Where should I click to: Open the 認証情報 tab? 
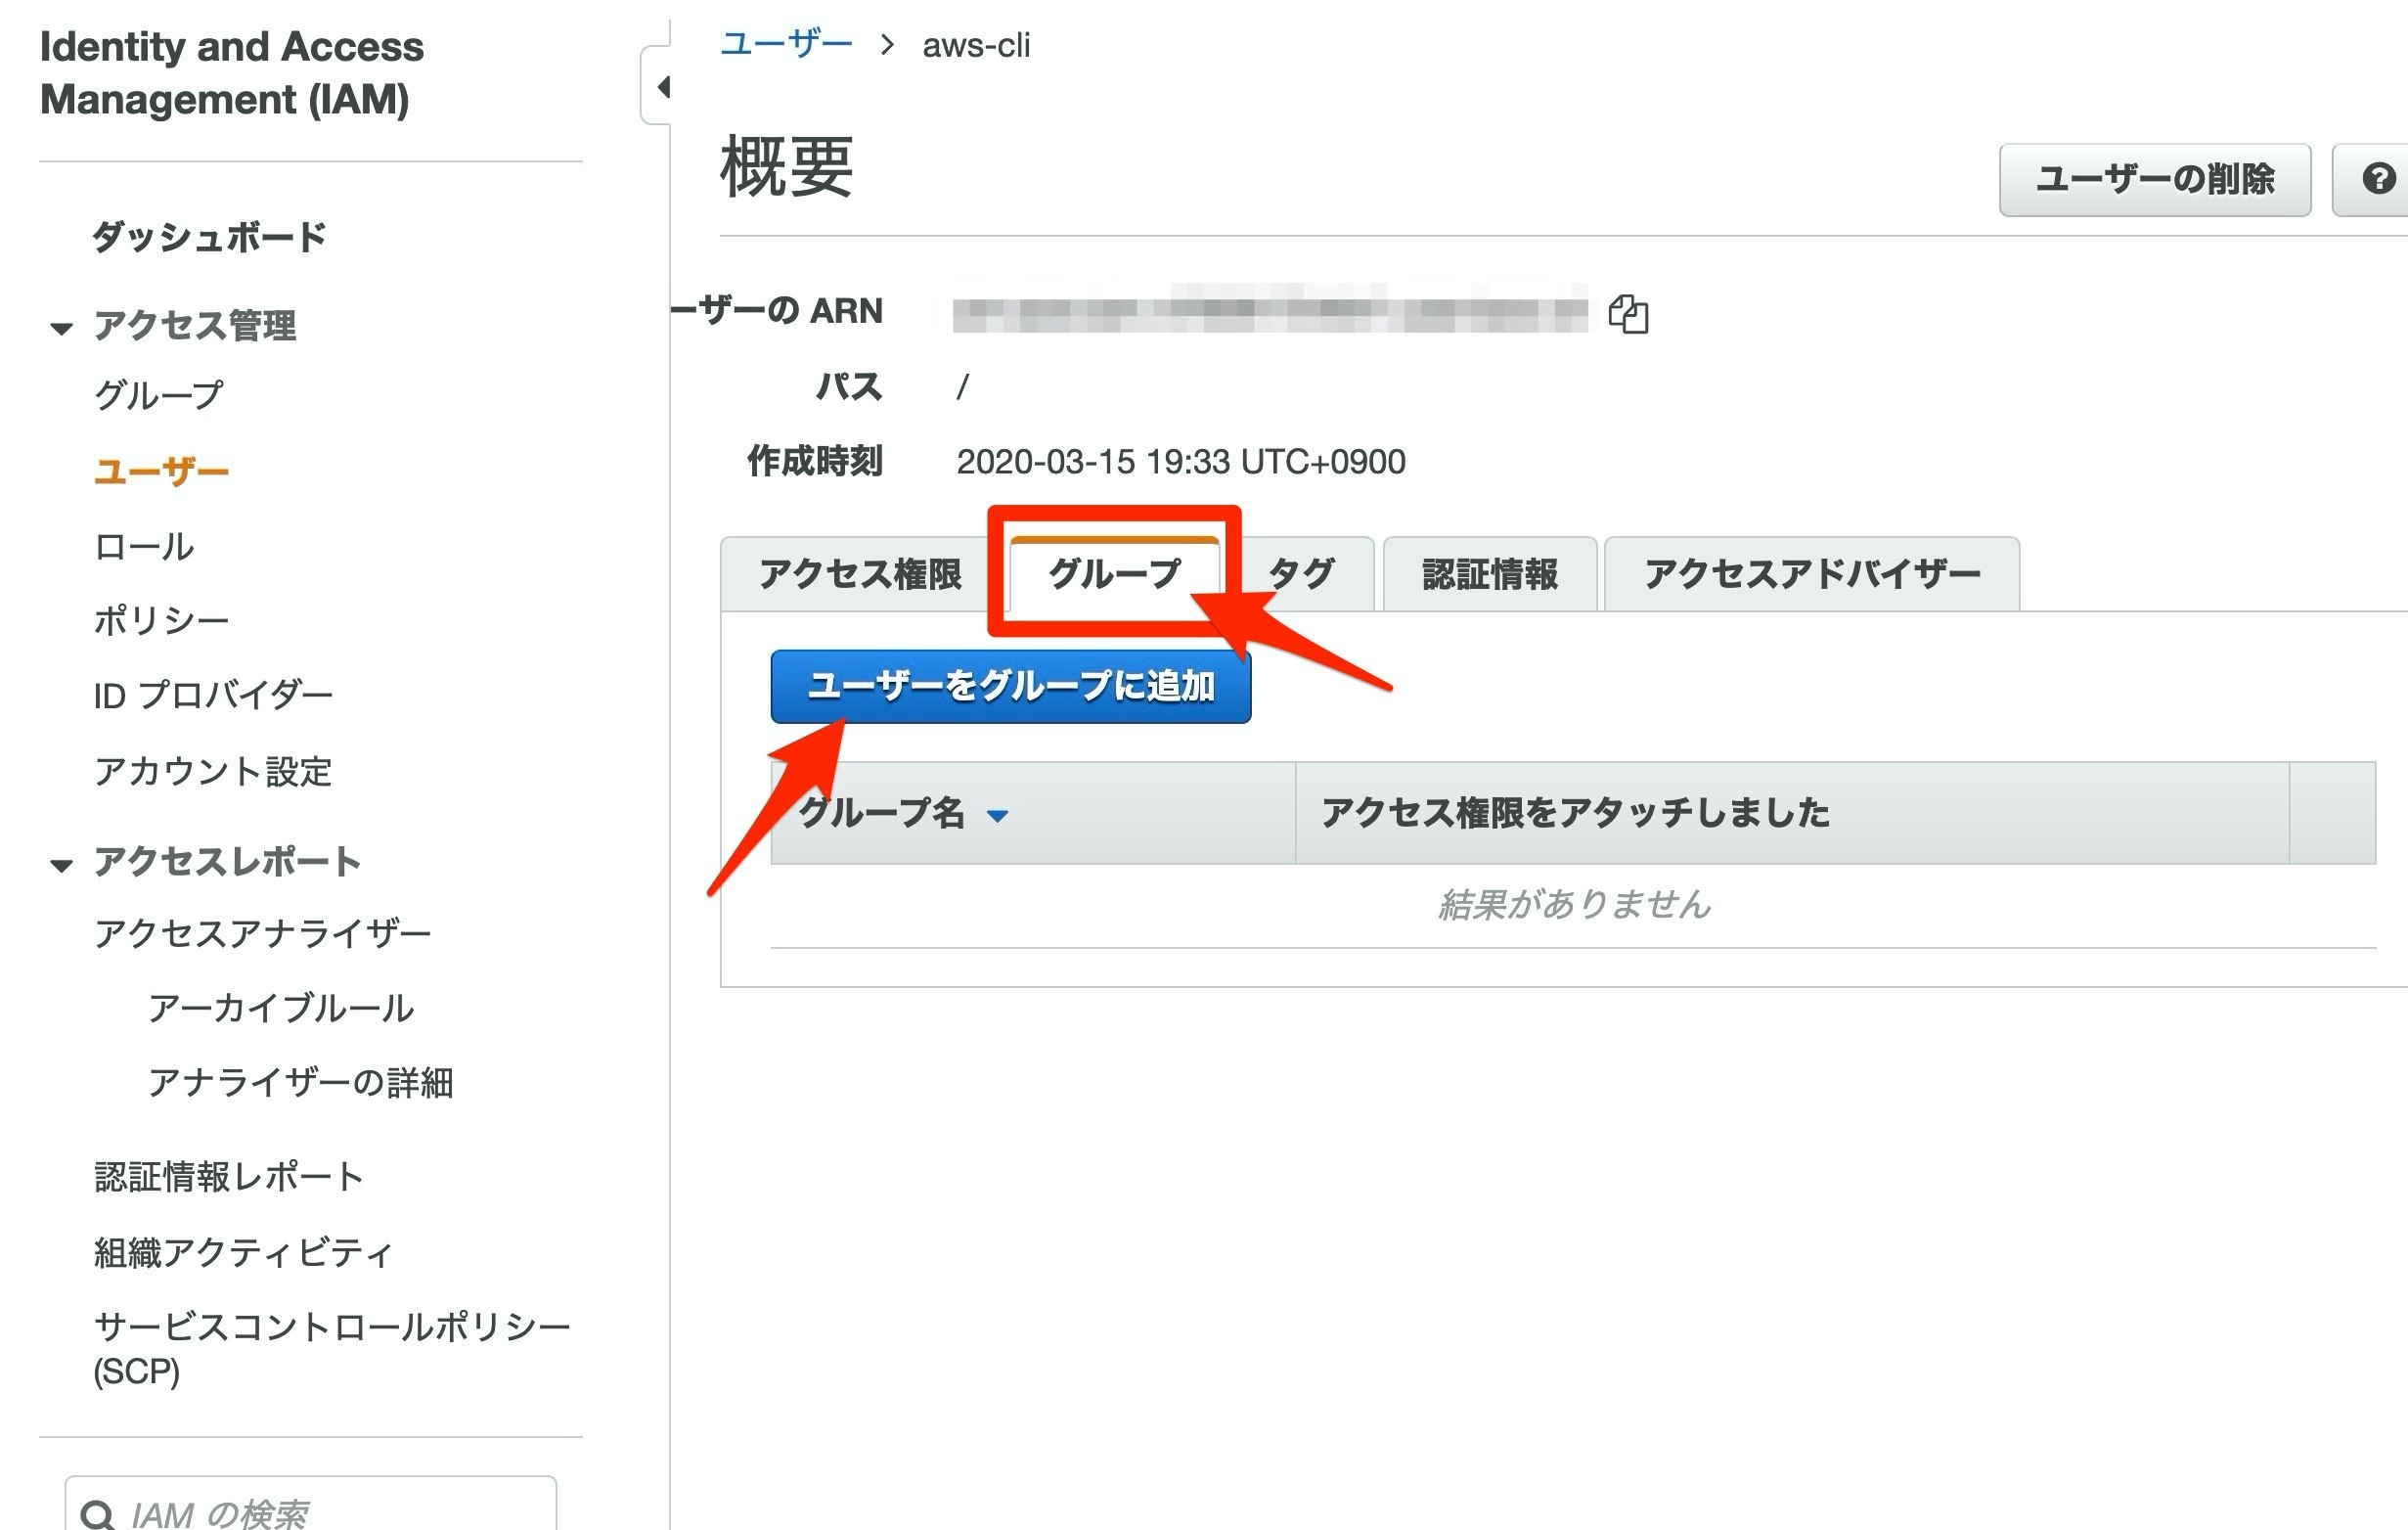(1490, 574)
